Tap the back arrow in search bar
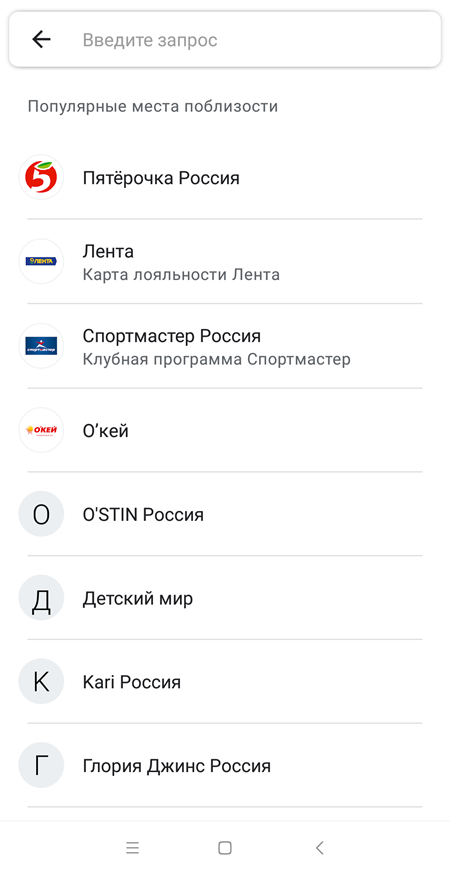This screenshot has height=875, width=450. pyautogui.click(x=41, y=40)
